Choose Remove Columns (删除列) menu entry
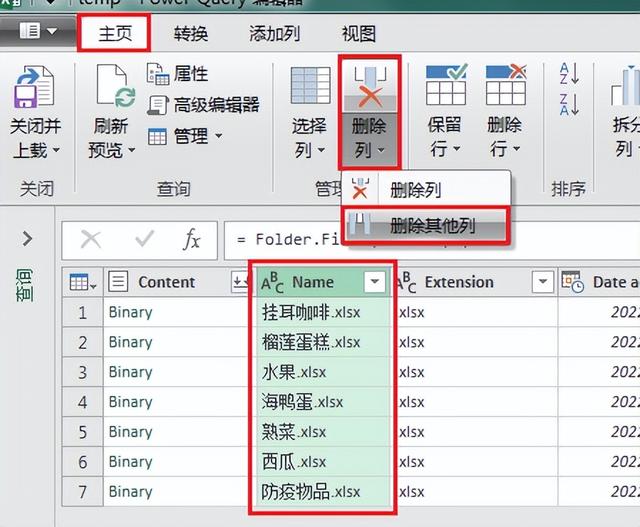Viewport: 640px width, 527px height. tap(415, 190)
